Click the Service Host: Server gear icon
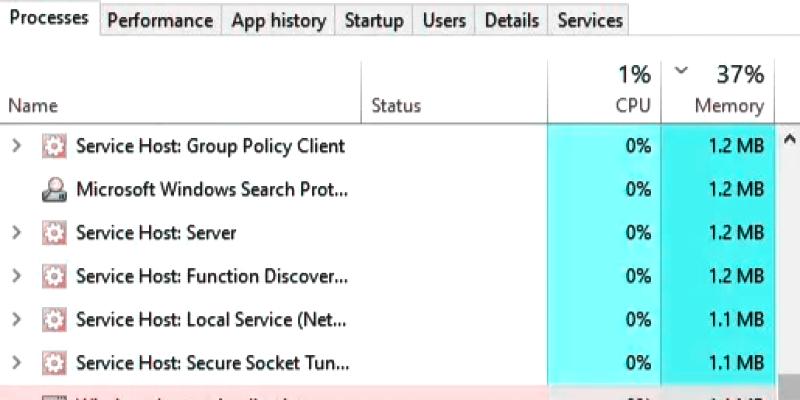This screenshot has height=400, width=800. [x=54, y=233]
